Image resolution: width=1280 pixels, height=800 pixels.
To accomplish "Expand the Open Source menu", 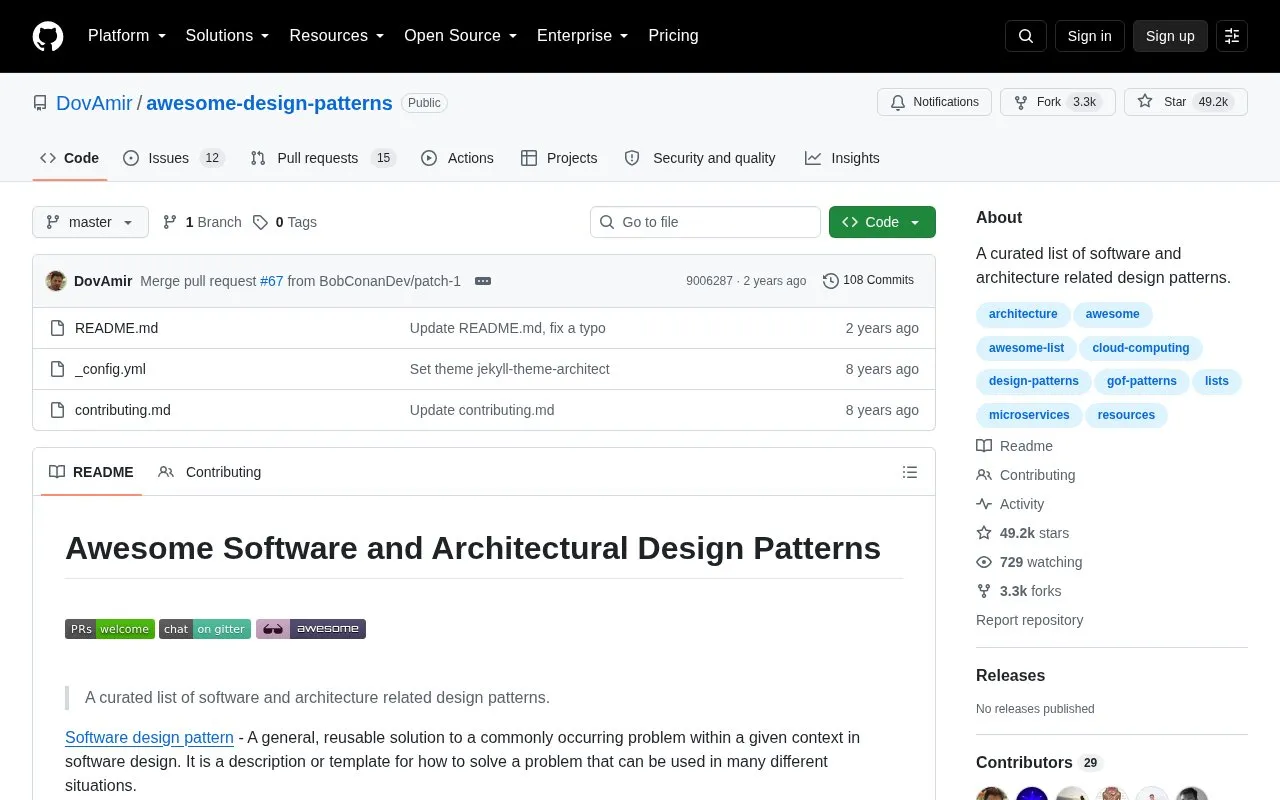I will [461, 36].
